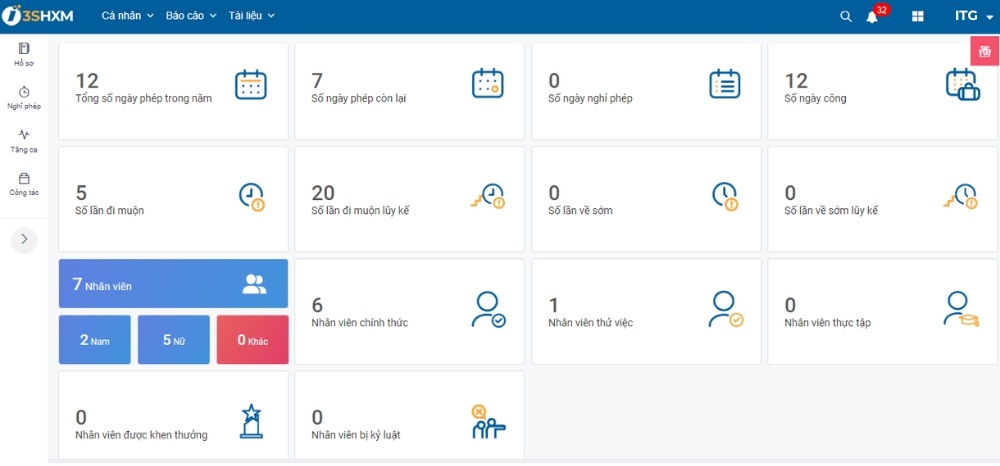This screenshot has height=466, width=1000.
Task: Open the Tài liệu dropdown menu
Action: tap(251, 16)
